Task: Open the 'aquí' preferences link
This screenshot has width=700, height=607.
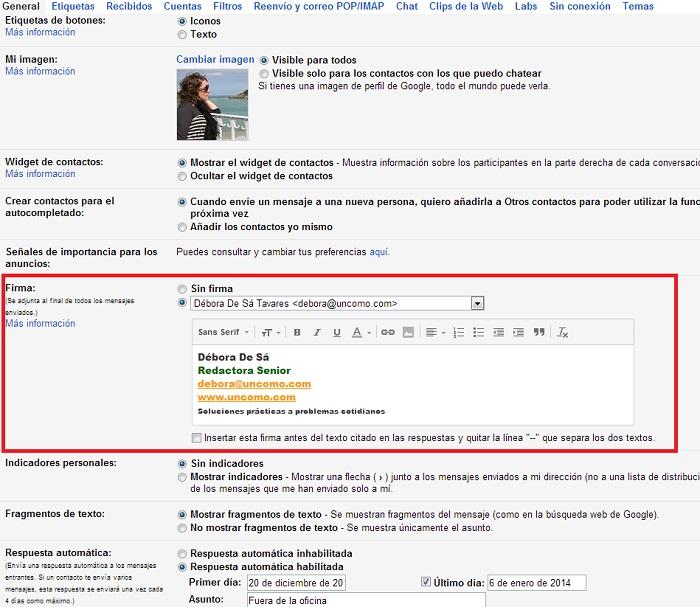Action: 379,252
